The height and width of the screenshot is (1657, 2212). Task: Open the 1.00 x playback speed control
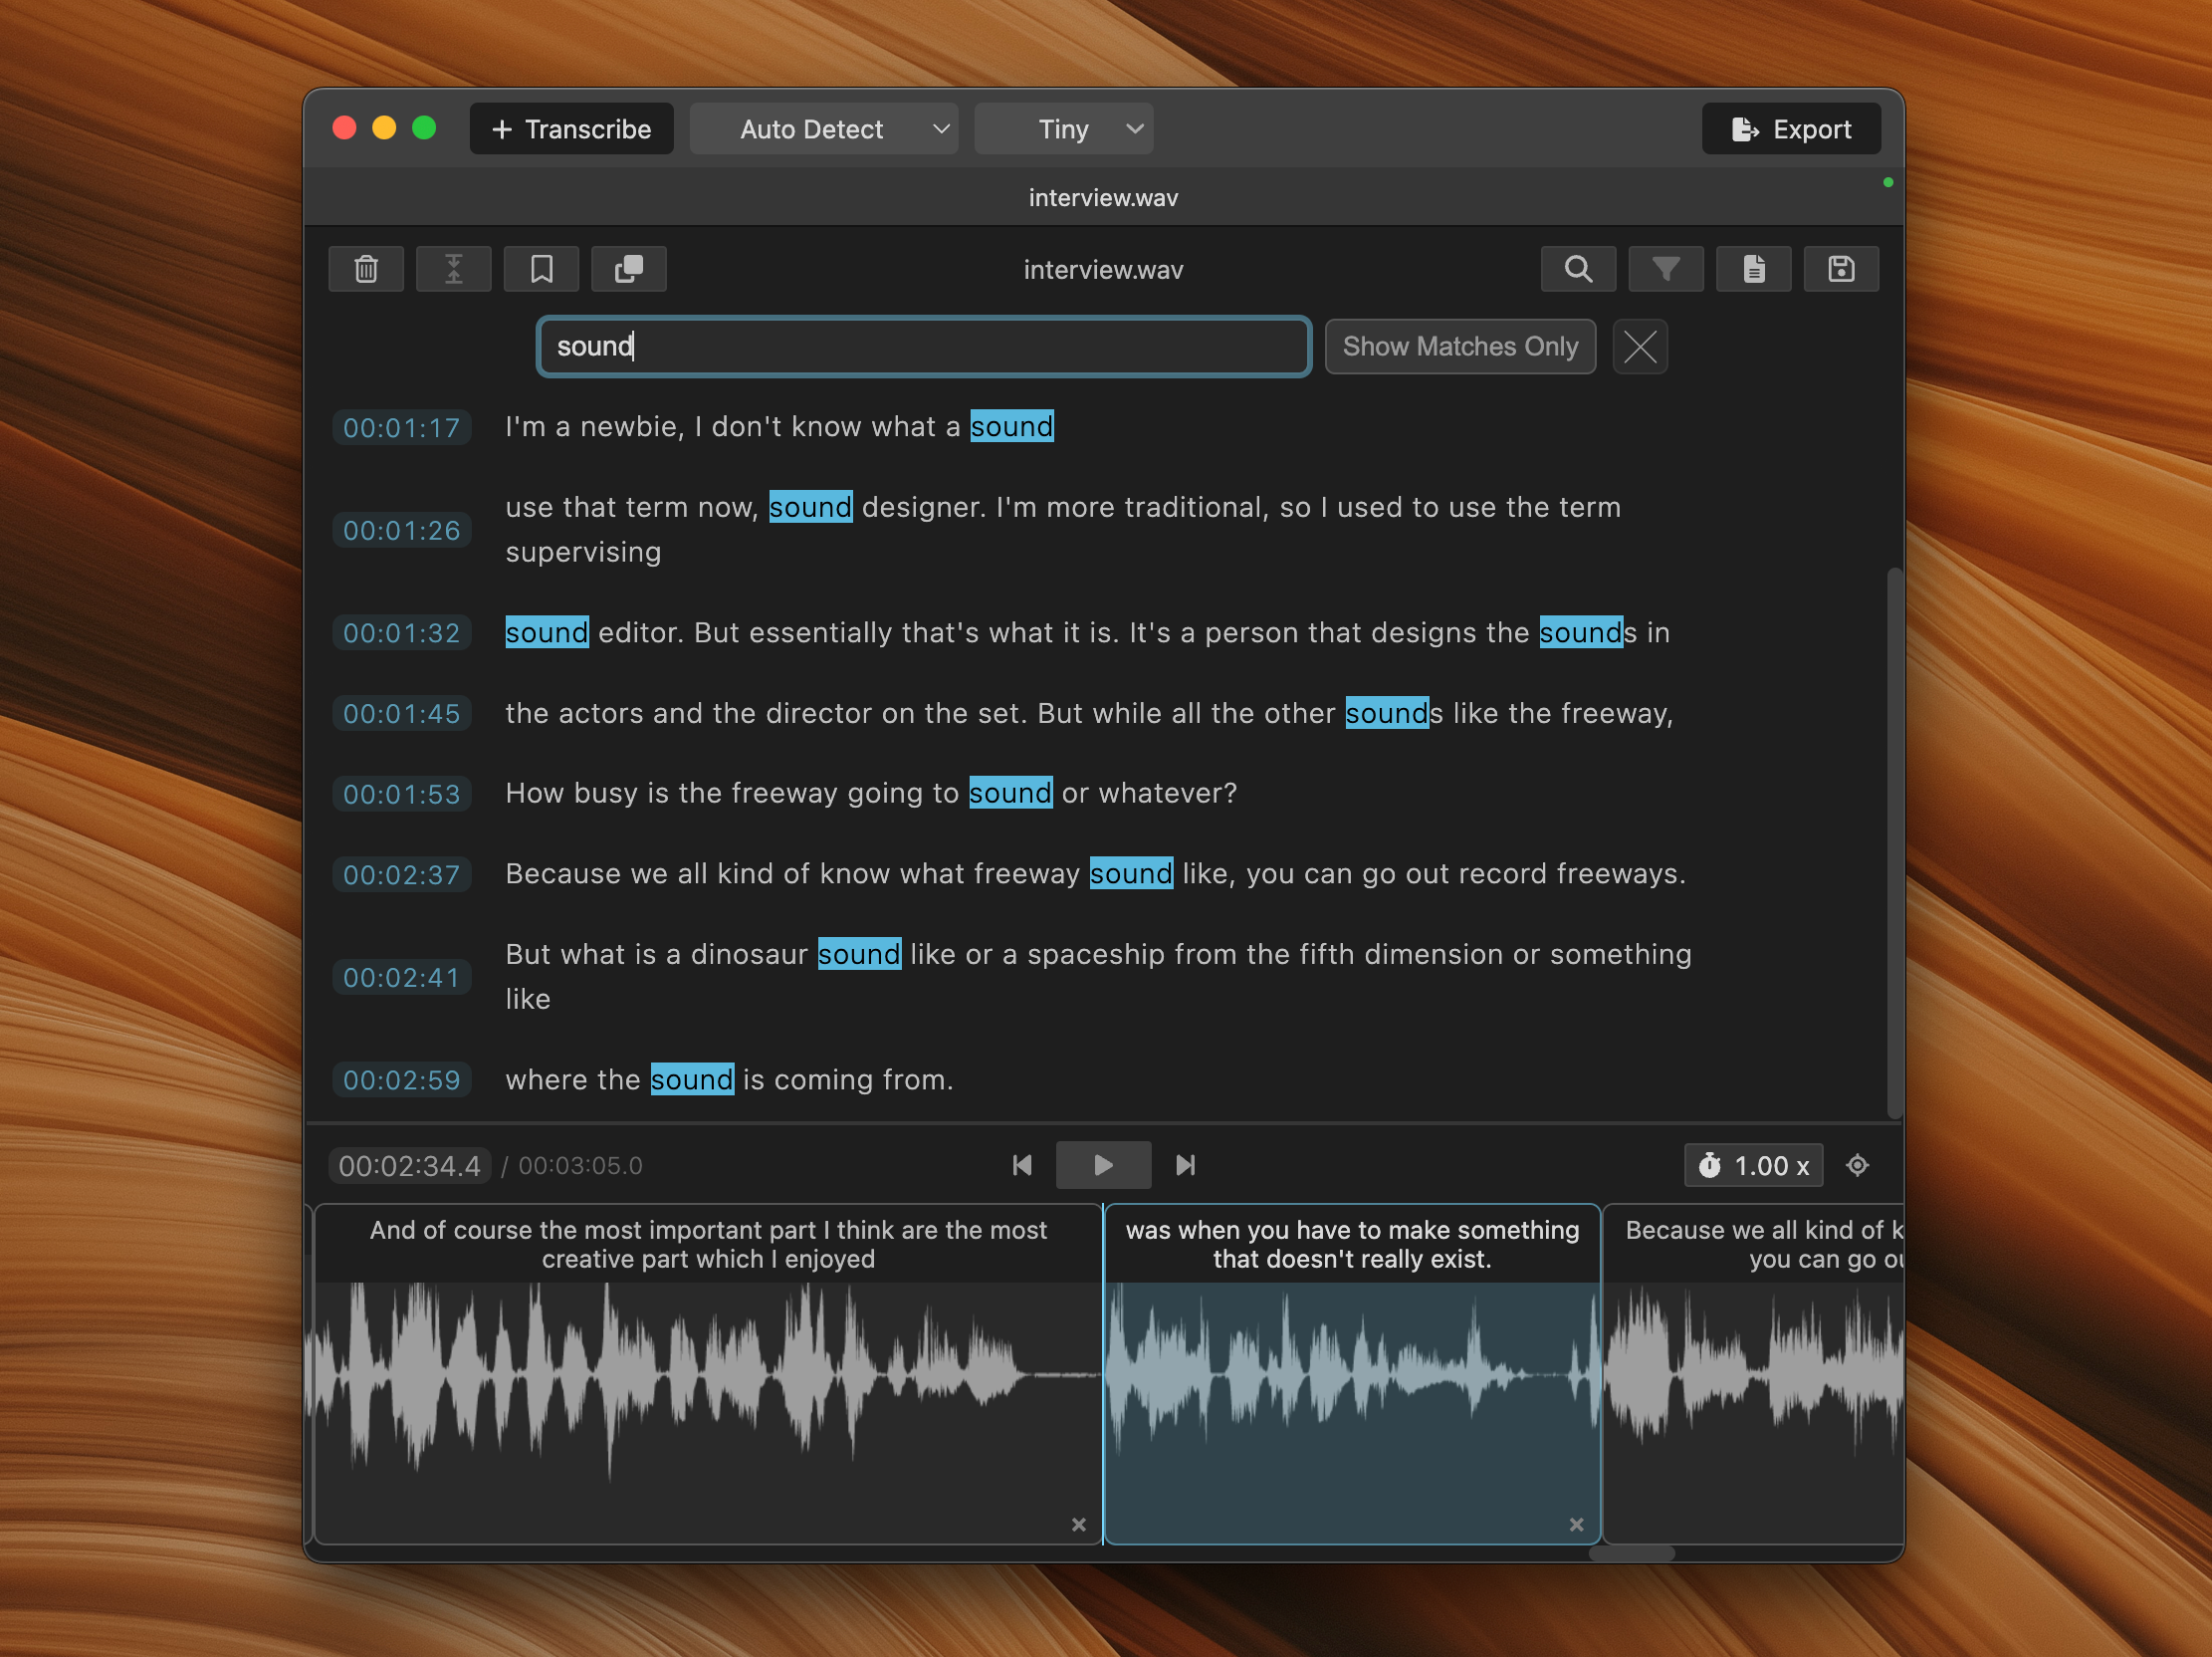pyautogui.click(x=1754, y=1165)
